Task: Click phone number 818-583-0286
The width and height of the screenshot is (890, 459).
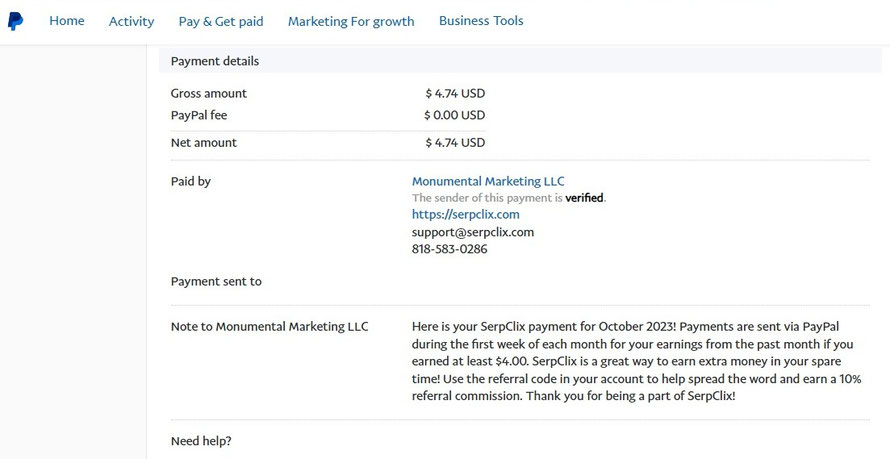Action: (x=449, y=249)
